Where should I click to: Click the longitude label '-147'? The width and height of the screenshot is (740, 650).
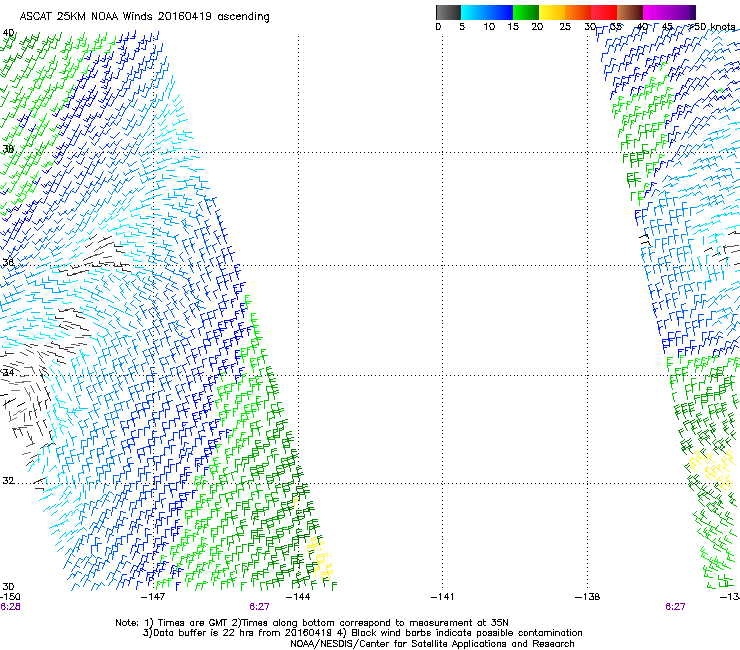[x=153, y=597]
